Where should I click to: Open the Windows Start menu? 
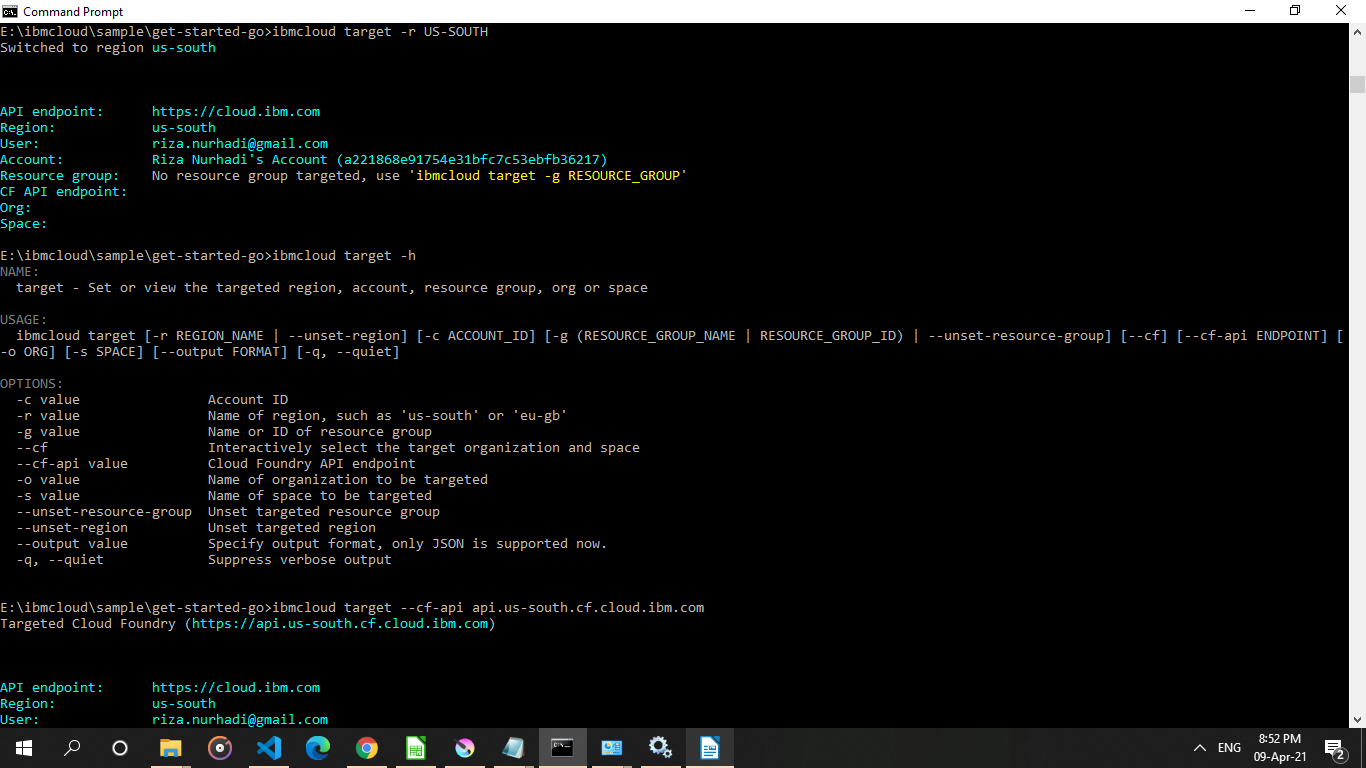coord(23,747)
